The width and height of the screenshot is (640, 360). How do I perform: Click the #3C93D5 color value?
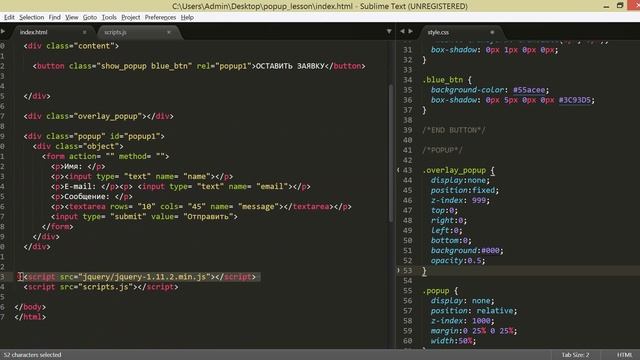tap(574, 100)
